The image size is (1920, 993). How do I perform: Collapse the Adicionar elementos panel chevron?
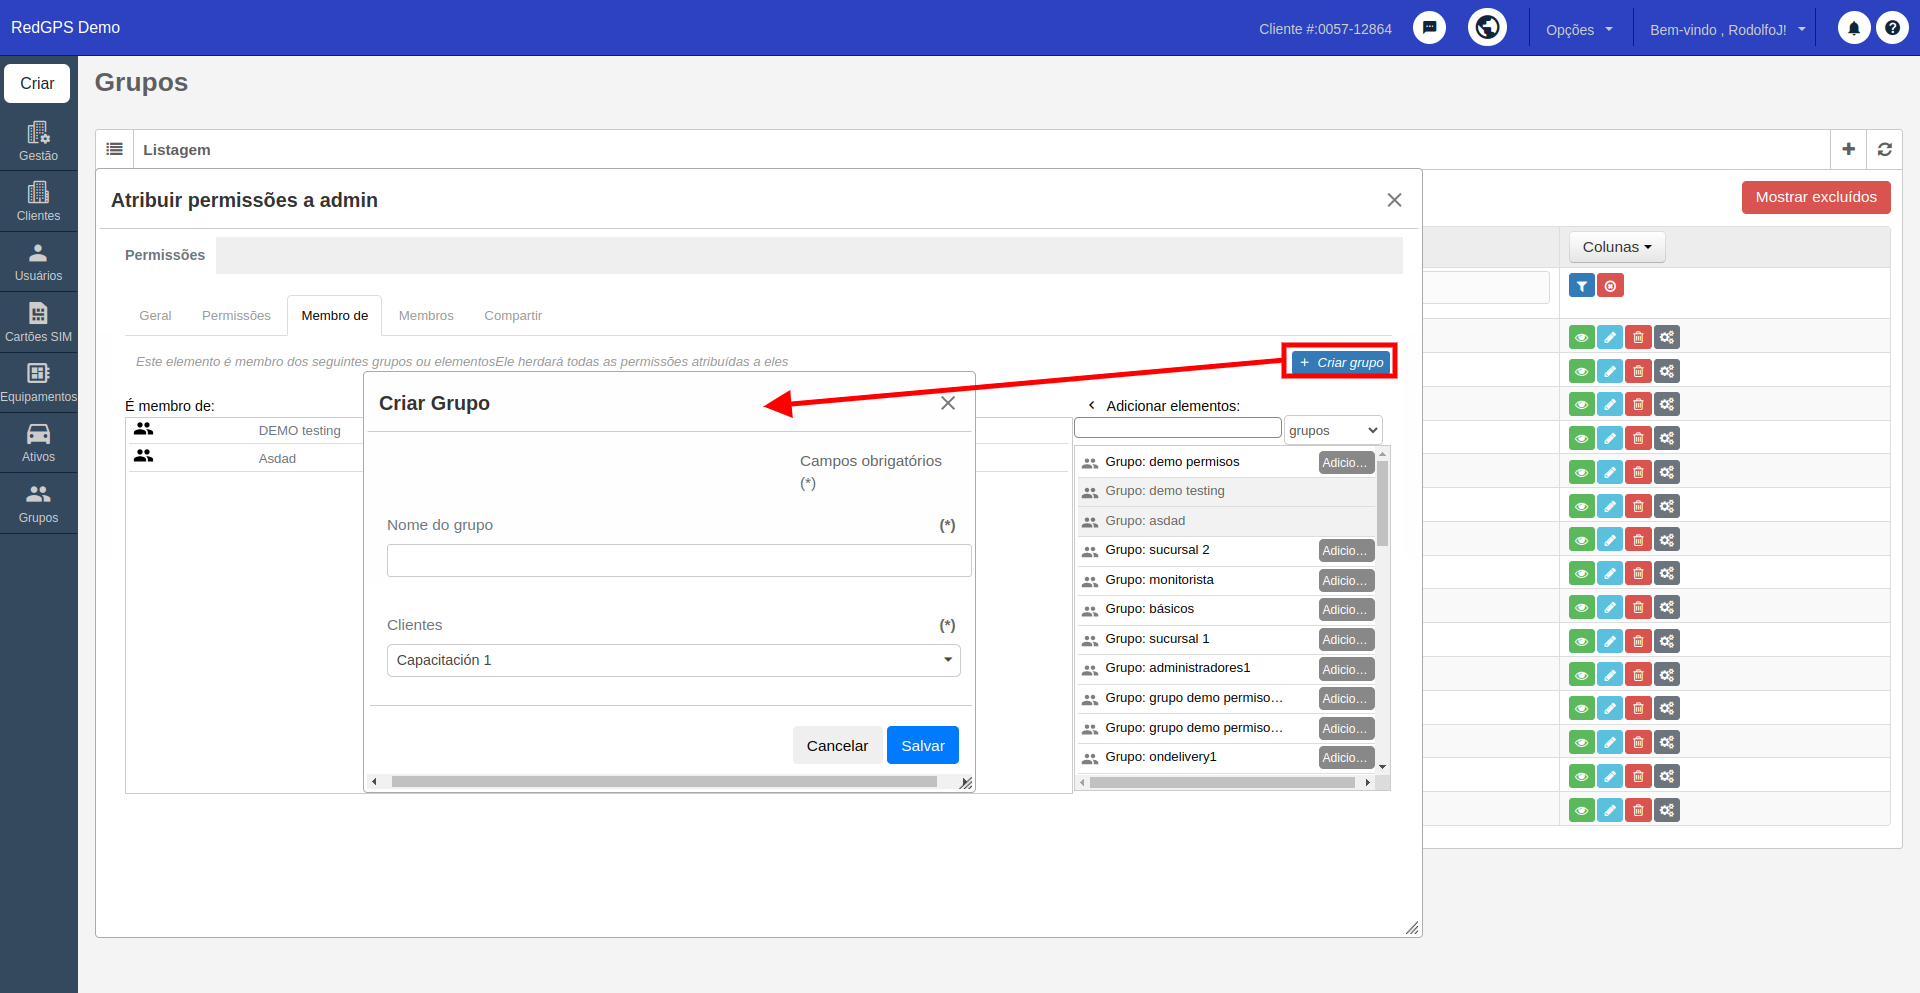(x=1091, y=405)
